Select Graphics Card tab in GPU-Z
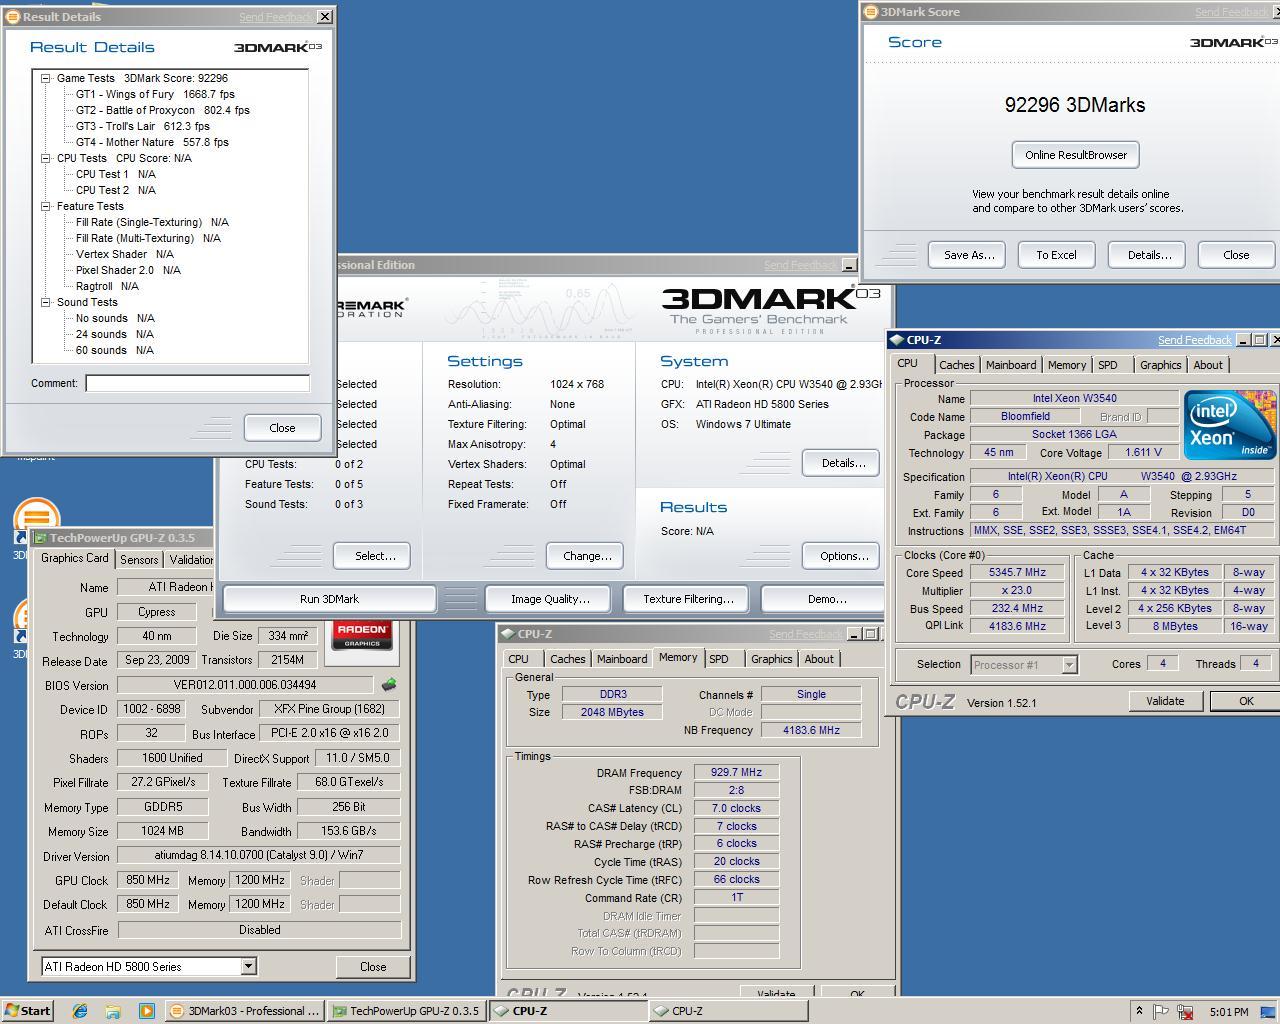 (x=75, y=558)
